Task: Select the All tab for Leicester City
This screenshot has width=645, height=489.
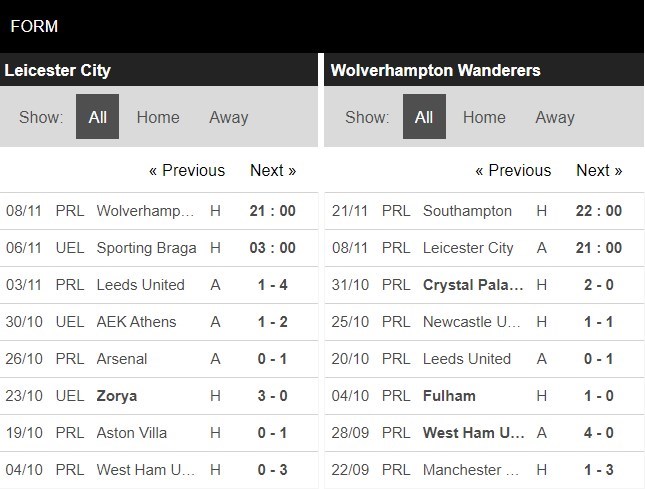Action: [x=98, y=117]
